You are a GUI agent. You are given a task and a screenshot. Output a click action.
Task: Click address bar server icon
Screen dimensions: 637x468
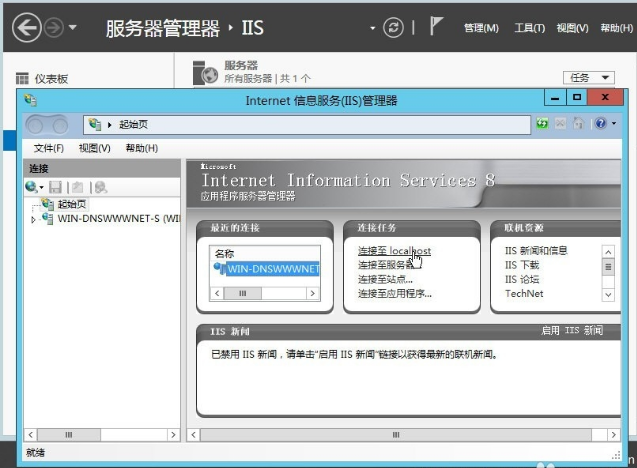(x=95, y=125)
